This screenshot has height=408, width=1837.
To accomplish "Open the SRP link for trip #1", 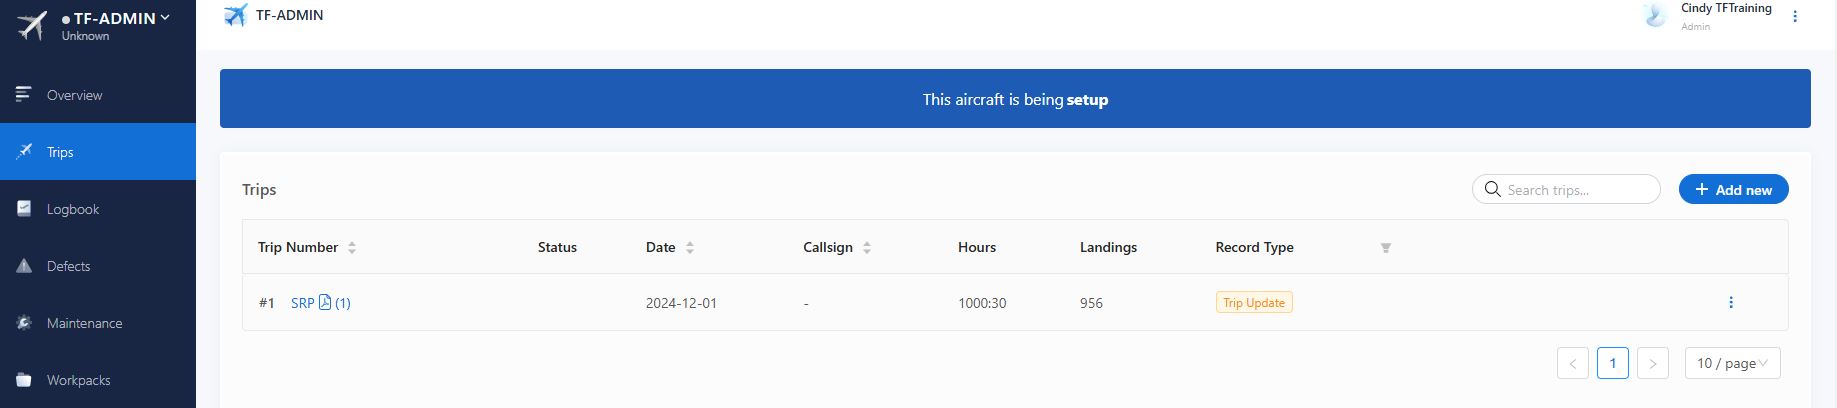I will coord(302,303).
